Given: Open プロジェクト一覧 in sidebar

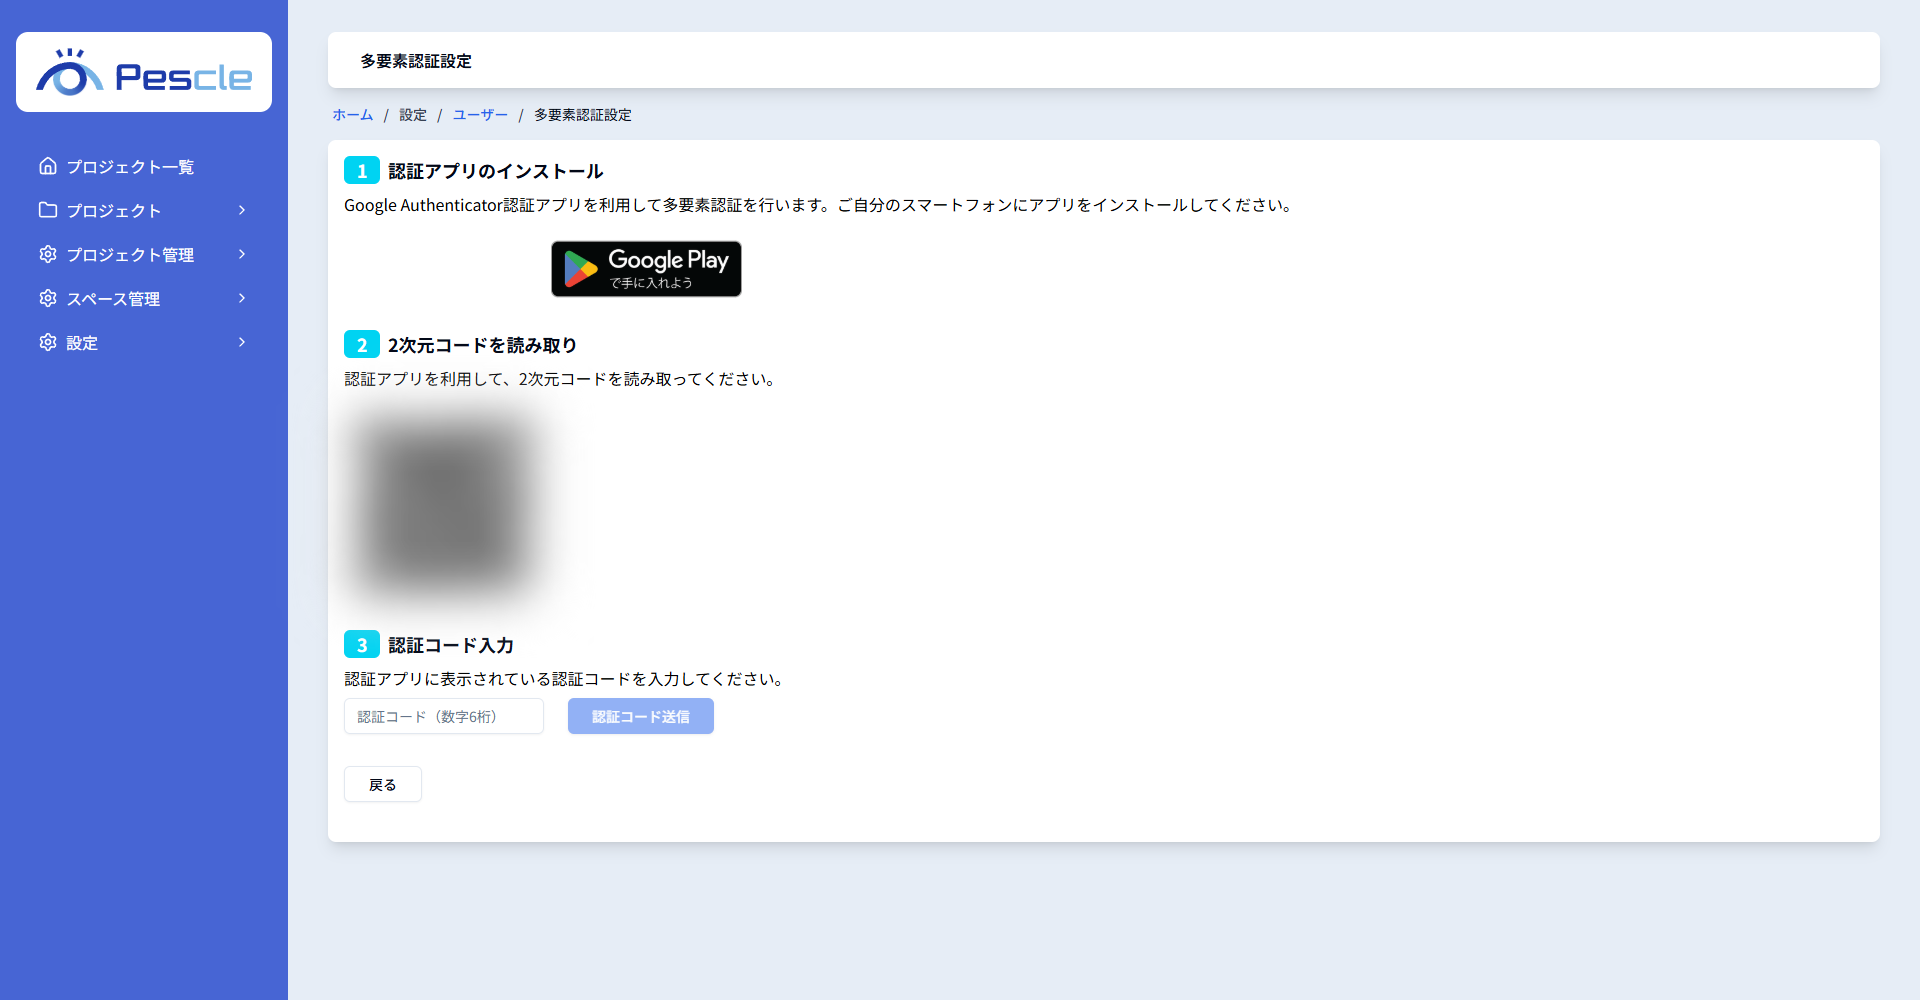Looking at the screenshot, I should point(144,166).
